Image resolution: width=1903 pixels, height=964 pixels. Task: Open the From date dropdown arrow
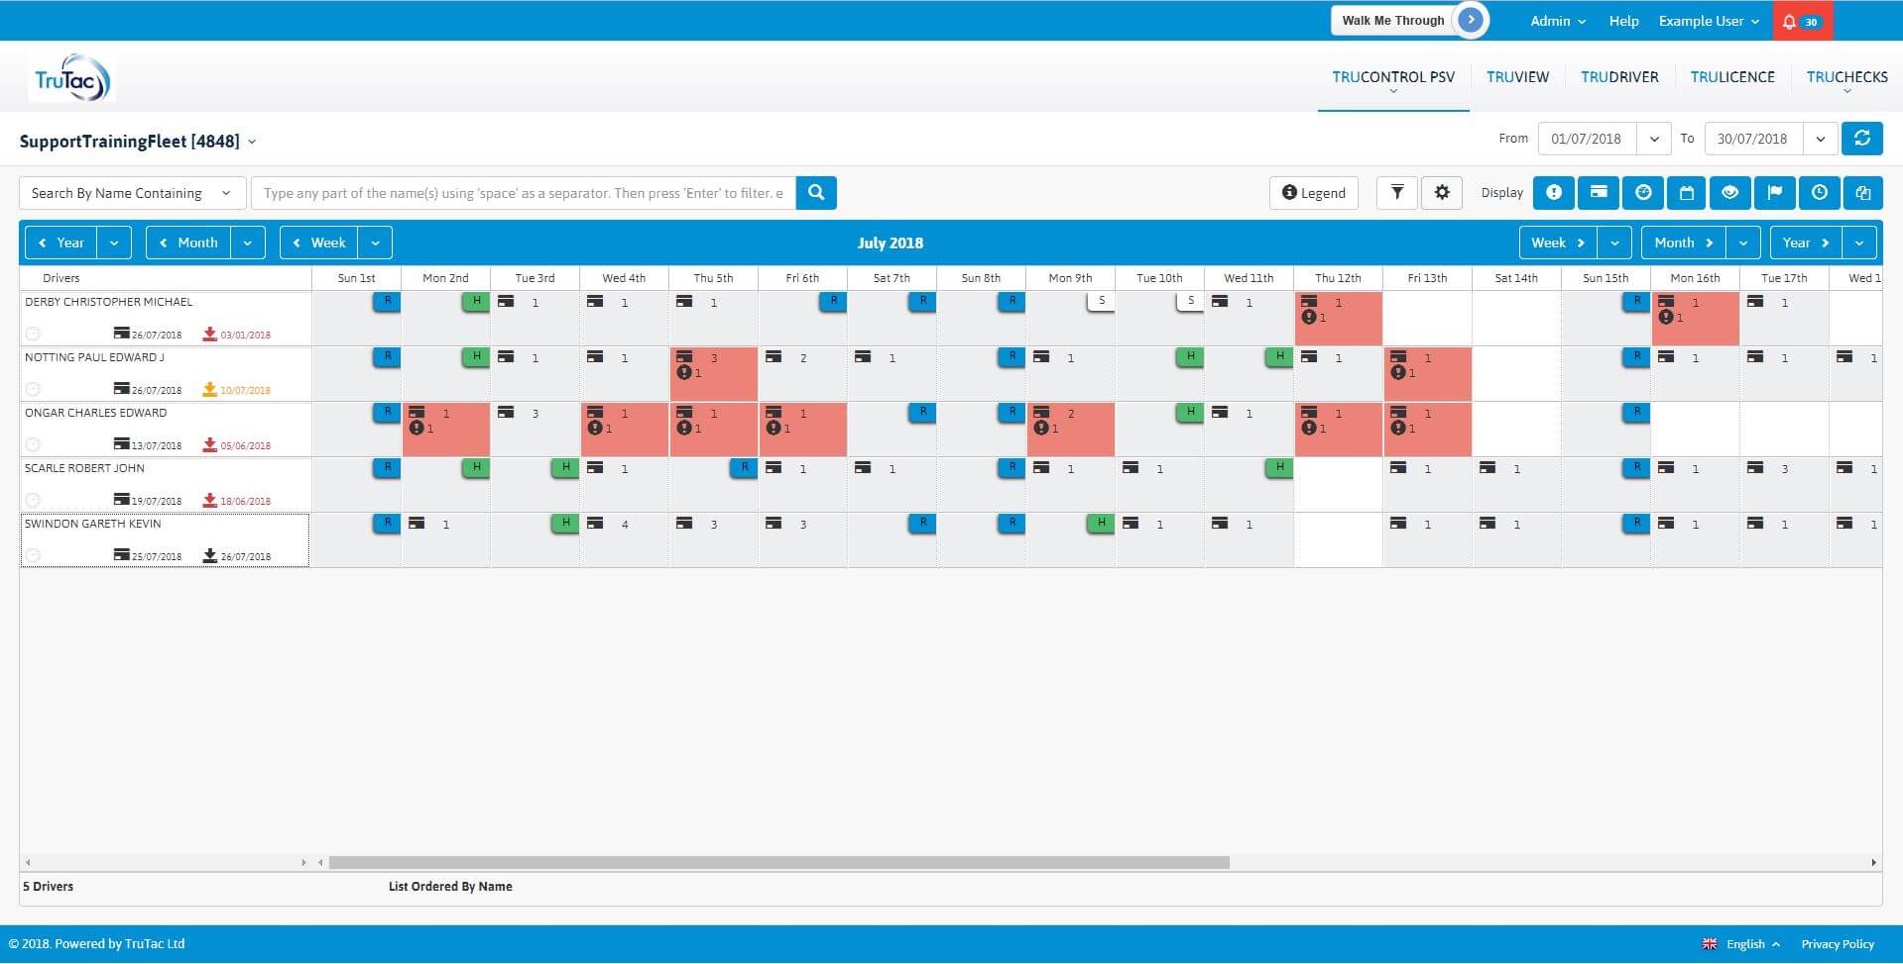1653,139
